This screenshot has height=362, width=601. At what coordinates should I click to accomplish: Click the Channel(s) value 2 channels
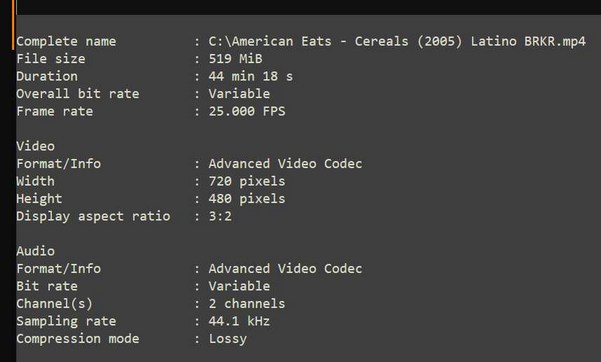pyautogui.click(x=247, y=304)
